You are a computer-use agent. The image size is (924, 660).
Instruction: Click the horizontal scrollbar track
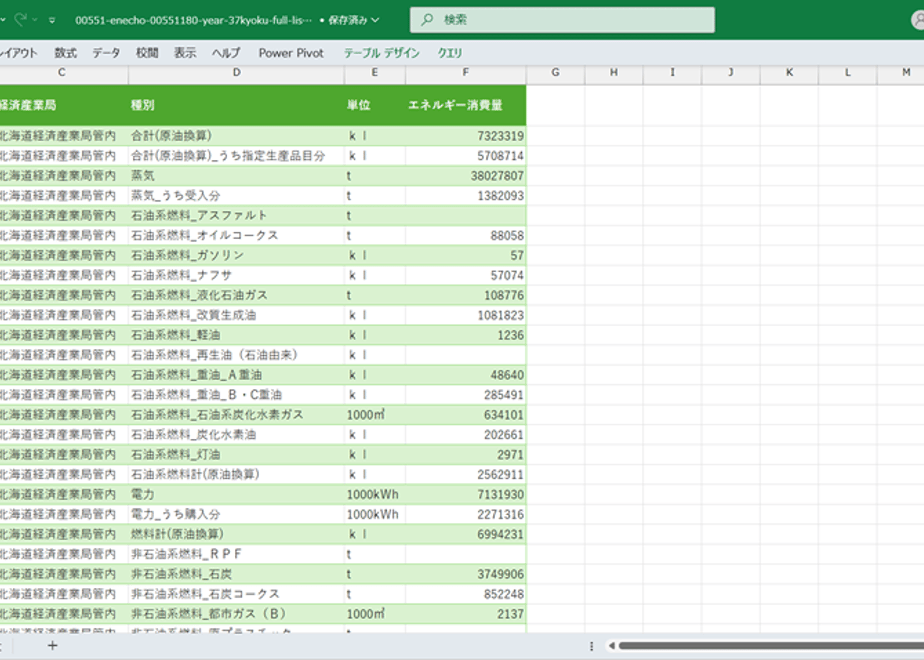(771, 646)
